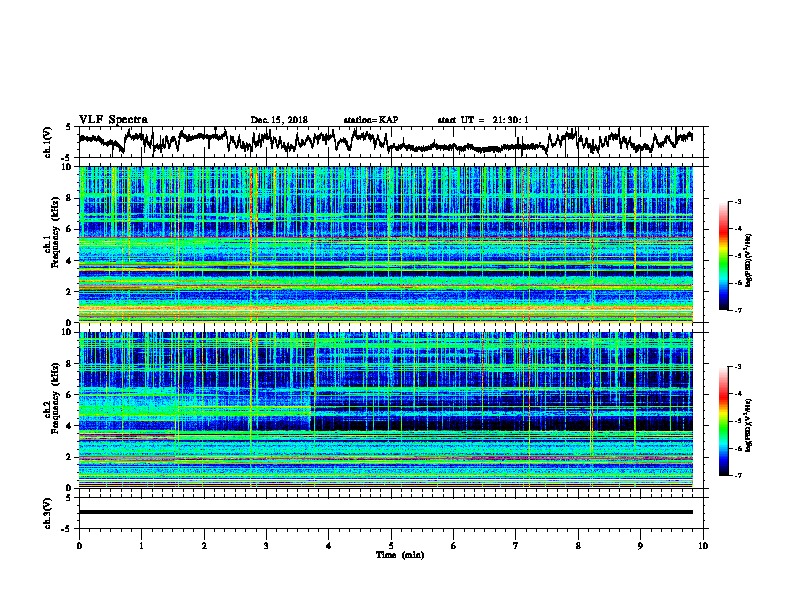
Task: Click the ch.2 color scale bar
Action: click(724, 421)
